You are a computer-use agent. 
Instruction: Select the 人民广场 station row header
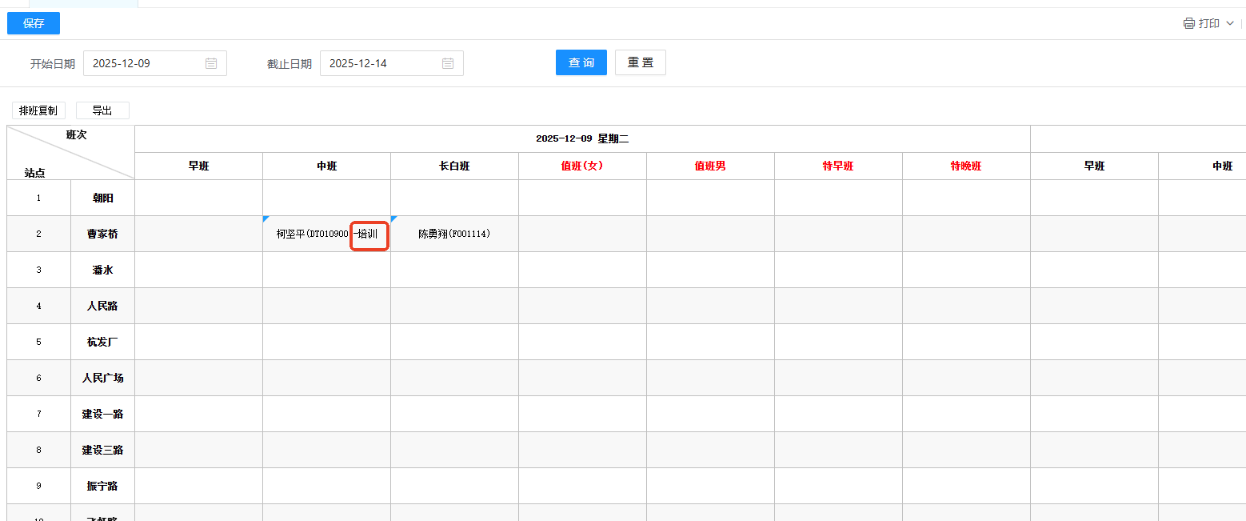102,378
